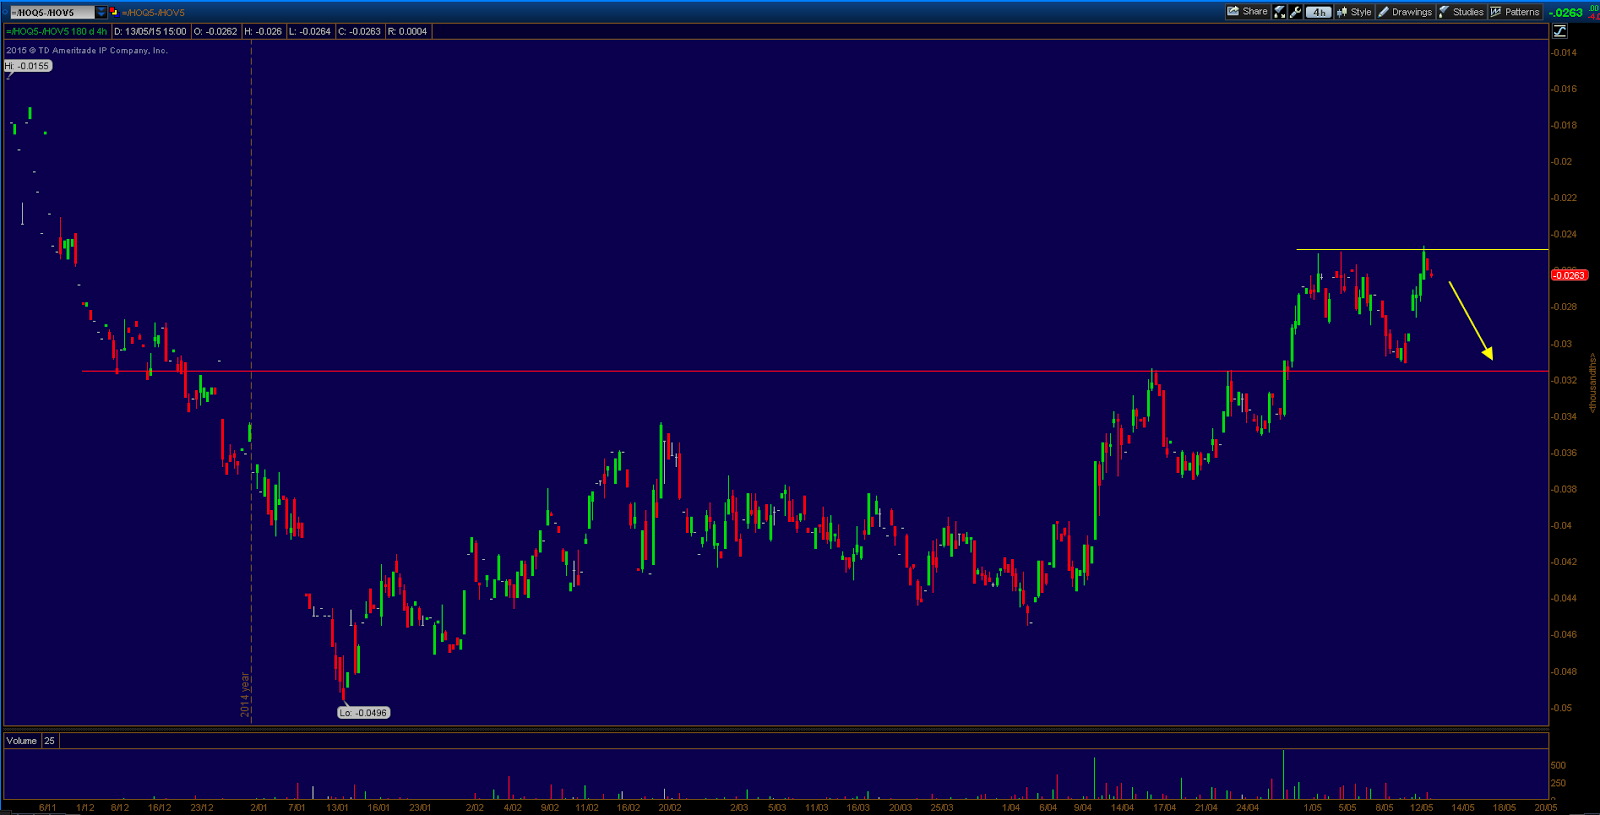Click the red -0.0263 price bubble on axis
Image resolution: width=1600 pixels, height=815 pixels.
(x=1569, y=275)
